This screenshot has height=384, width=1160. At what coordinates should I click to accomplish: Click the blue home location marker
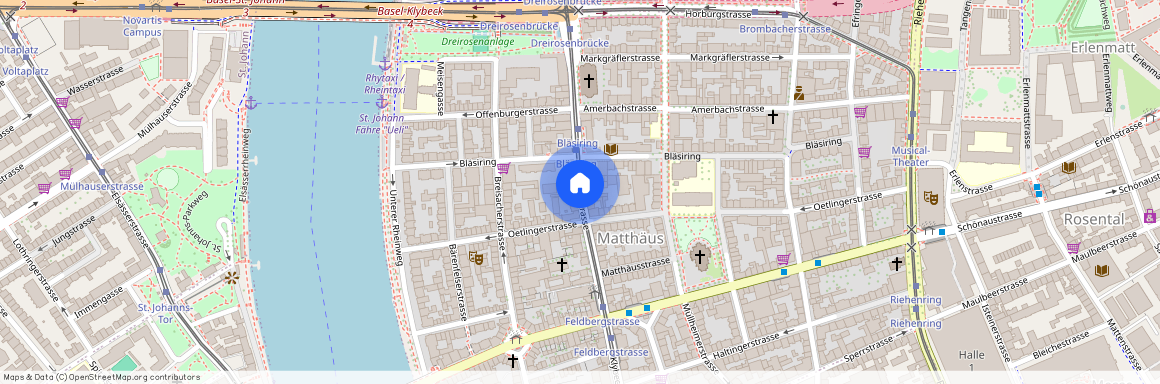(x=579, y=183)
